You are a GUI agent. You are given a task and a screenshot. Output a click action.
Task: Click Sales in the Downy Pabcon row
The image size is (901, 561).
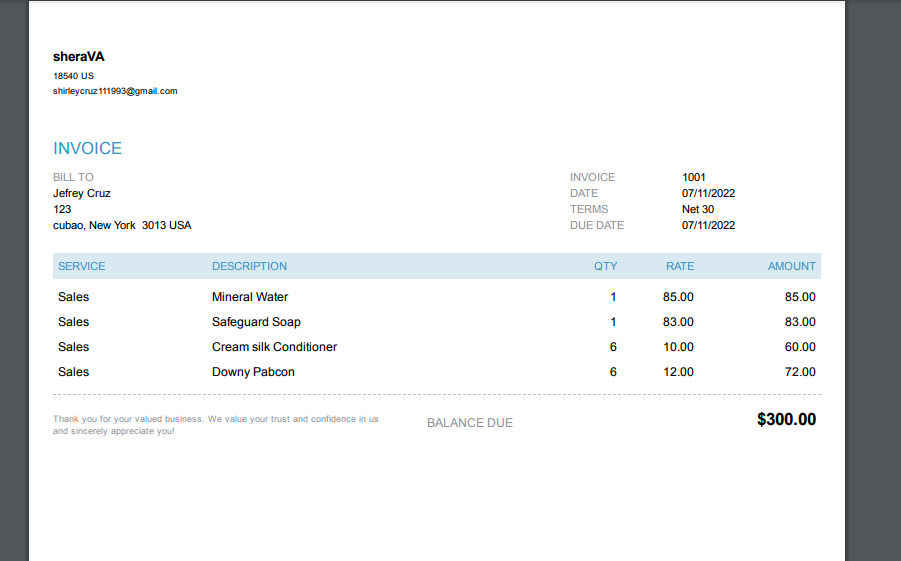(74, 372)
